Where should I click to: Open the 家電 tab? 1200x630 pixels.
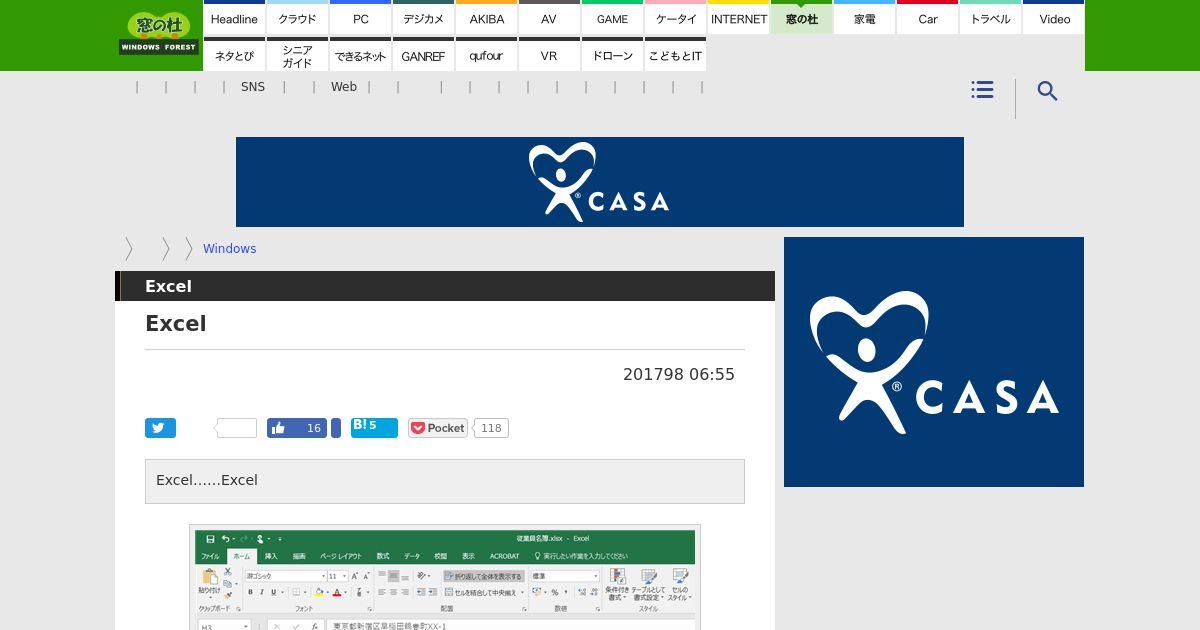point(864,18)
